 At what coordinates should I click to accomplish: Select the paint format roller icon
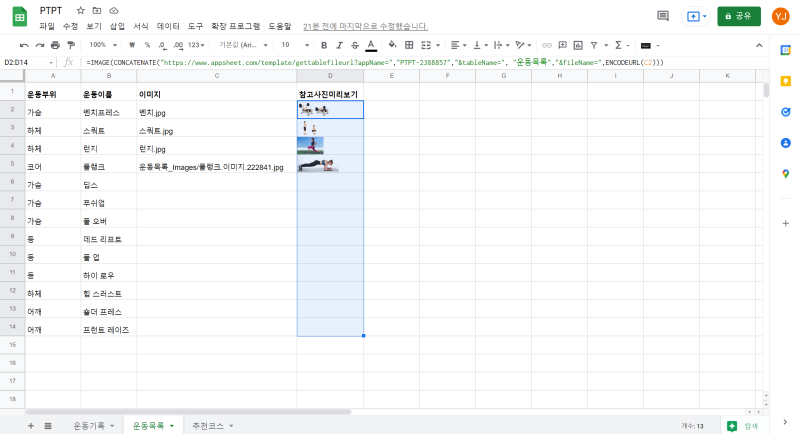pos(71,45)
